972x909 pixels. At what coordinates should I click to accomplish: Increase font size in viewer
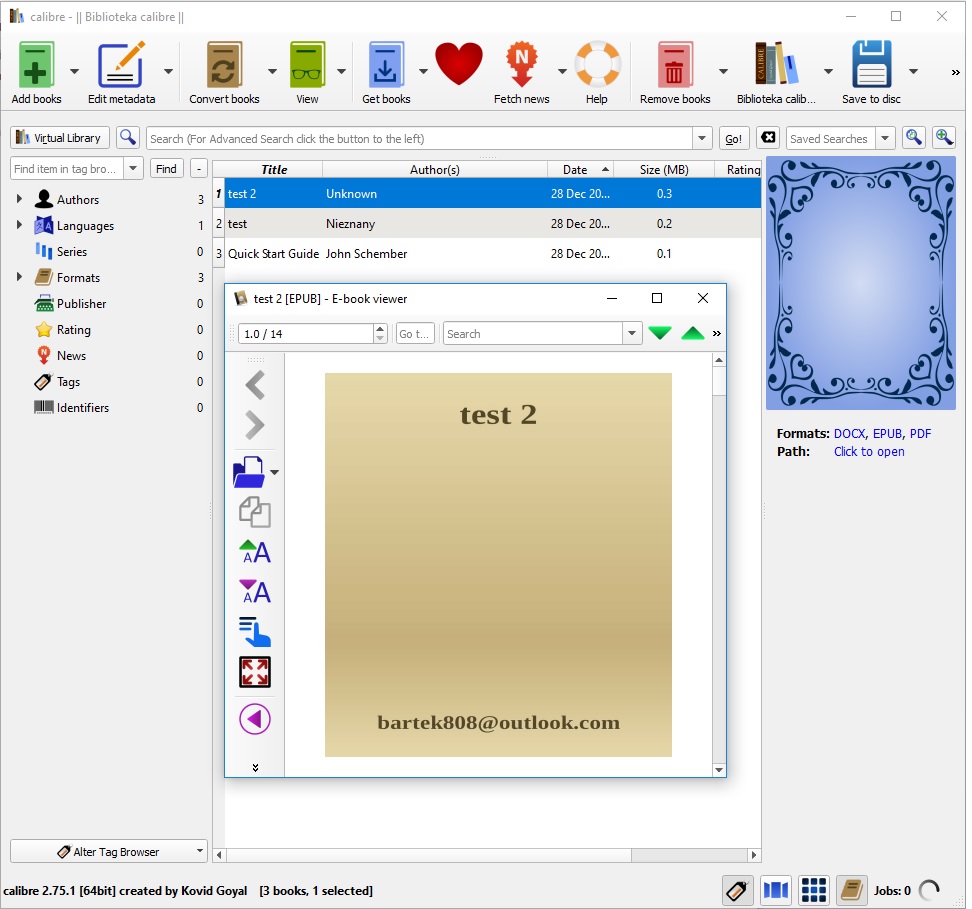[255, 552]
